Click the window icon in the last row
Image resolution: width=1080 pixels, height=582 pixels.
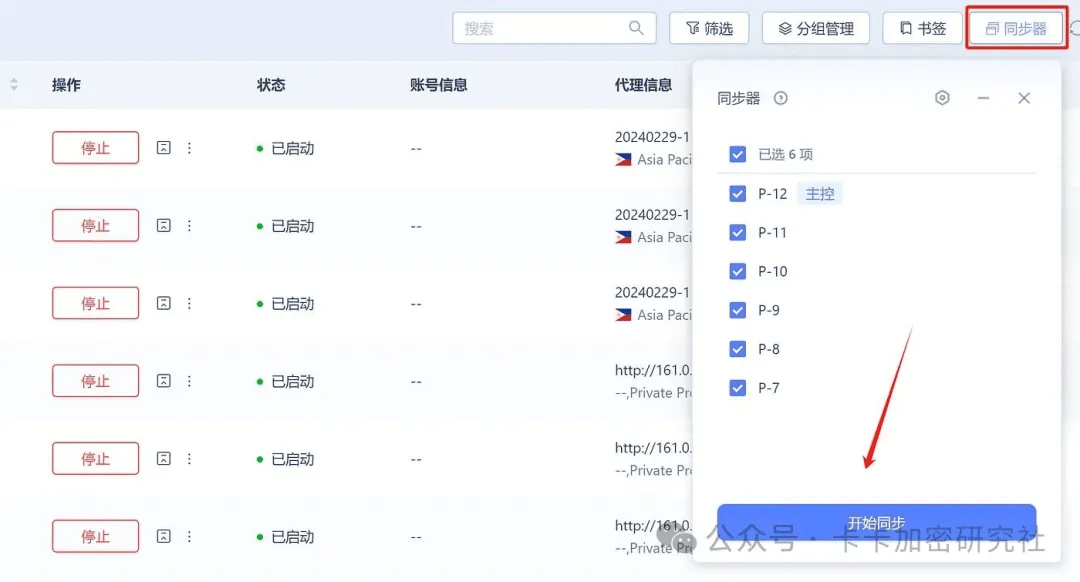(x=164, y=537)
